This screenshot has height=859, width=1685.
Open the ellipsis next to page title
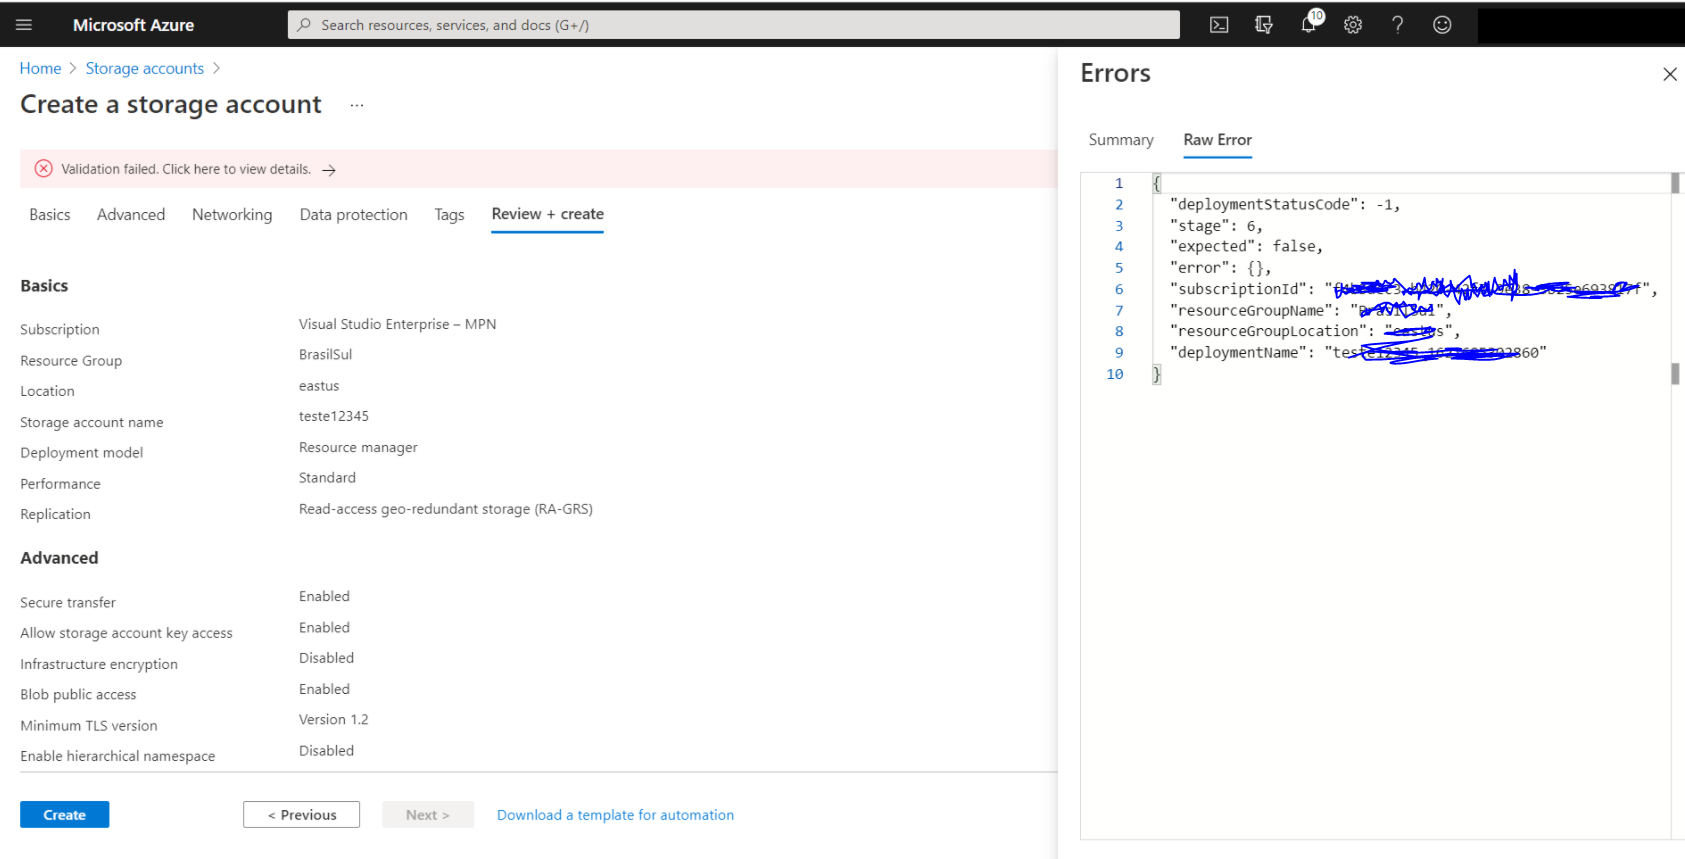(357, 105)
